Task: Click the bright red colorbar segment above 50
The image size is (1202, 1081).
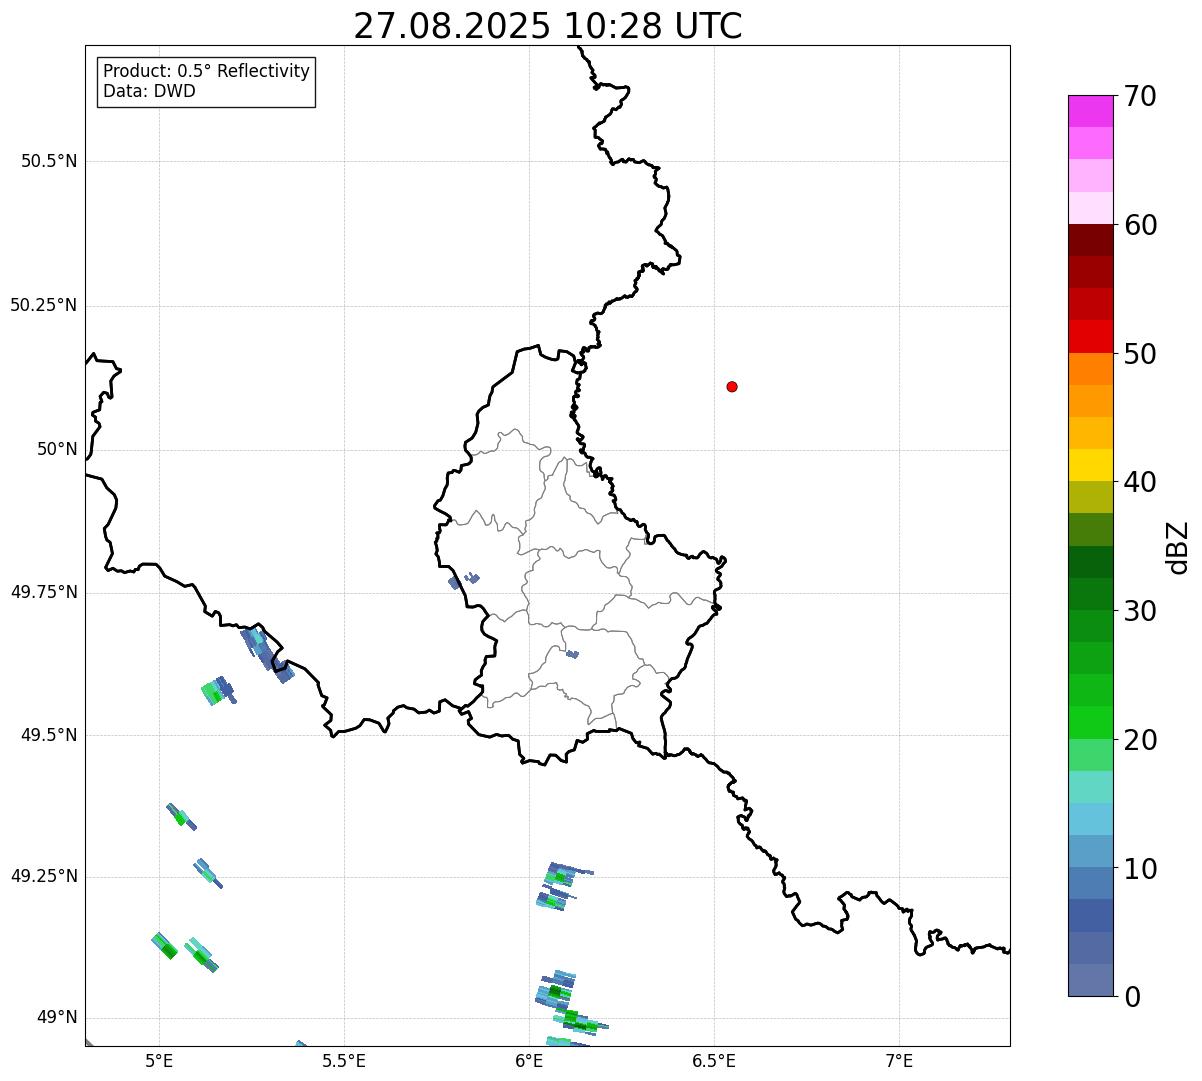Action: click(1090, 337)
